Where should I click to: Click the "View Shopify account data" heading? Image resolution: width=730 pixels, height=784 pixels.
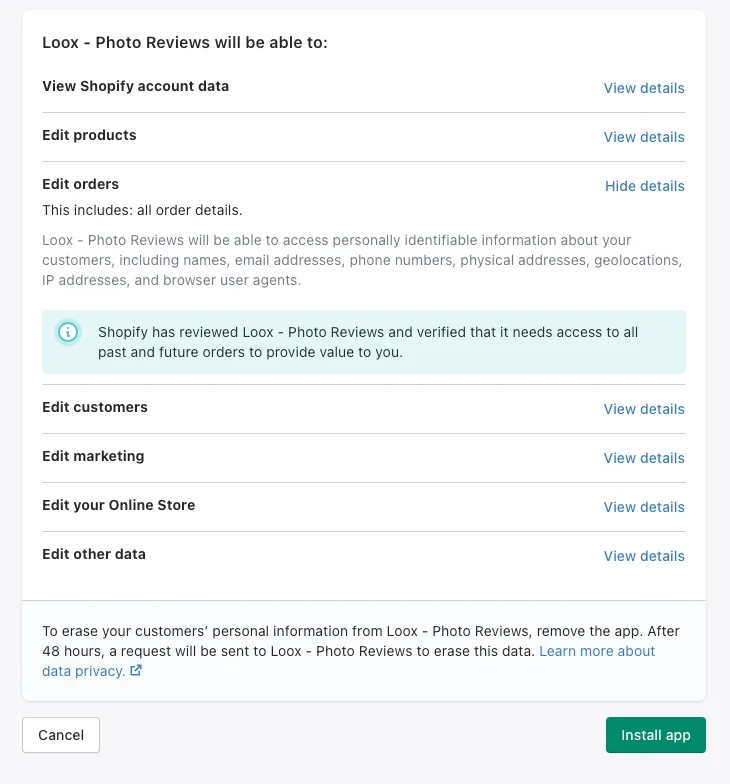click(135, 86)
